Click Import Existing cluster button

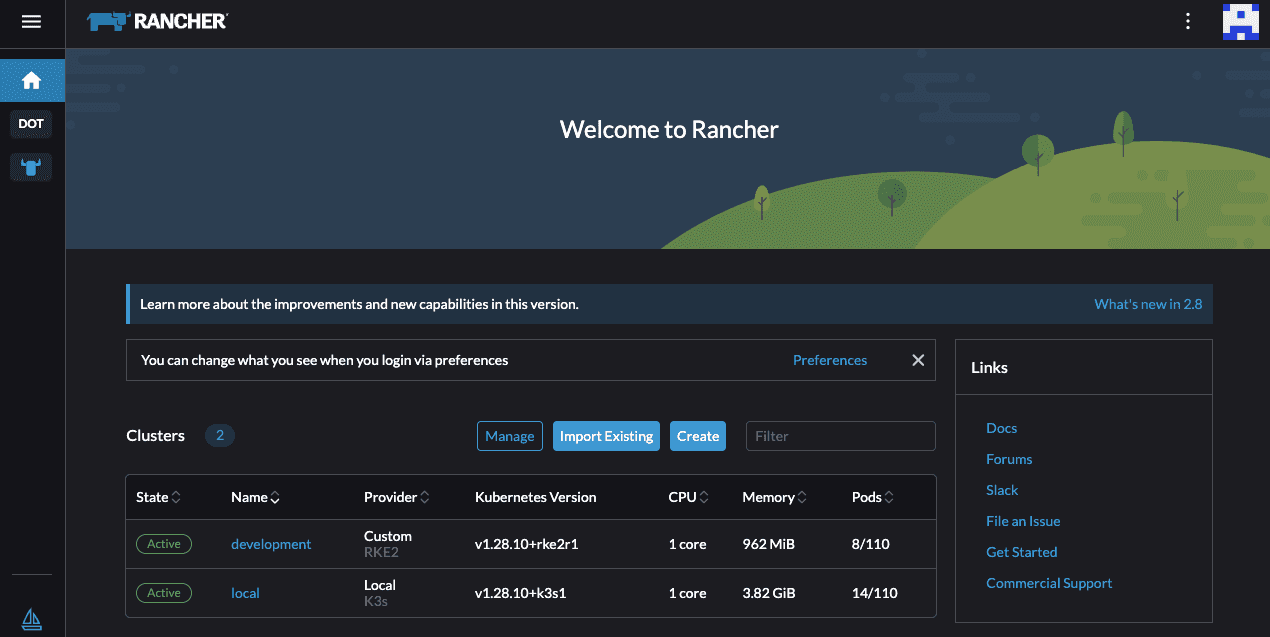tap(606, 436)
